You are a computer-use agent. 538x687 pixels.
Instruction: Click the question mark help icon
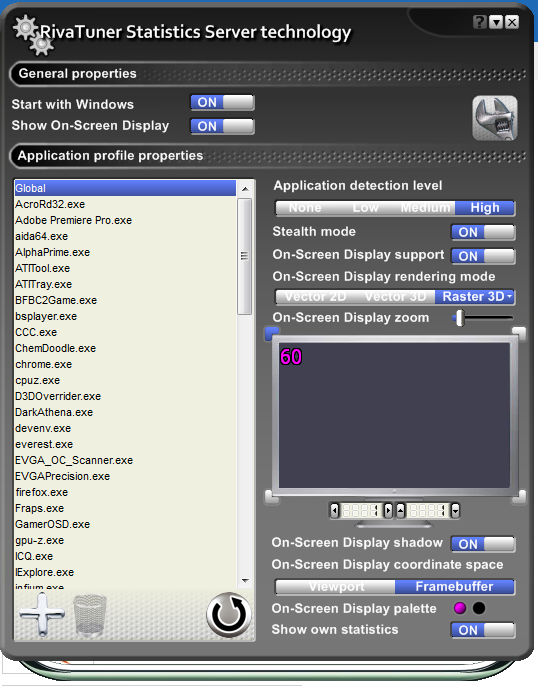tap(479, 22)
